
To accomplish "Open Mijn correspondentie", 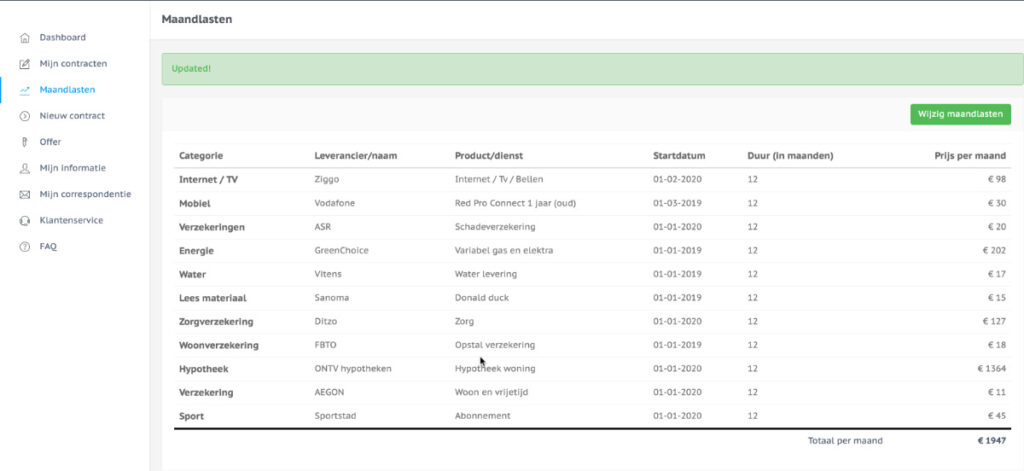I will pyautogui.click(x=85, y=195).
